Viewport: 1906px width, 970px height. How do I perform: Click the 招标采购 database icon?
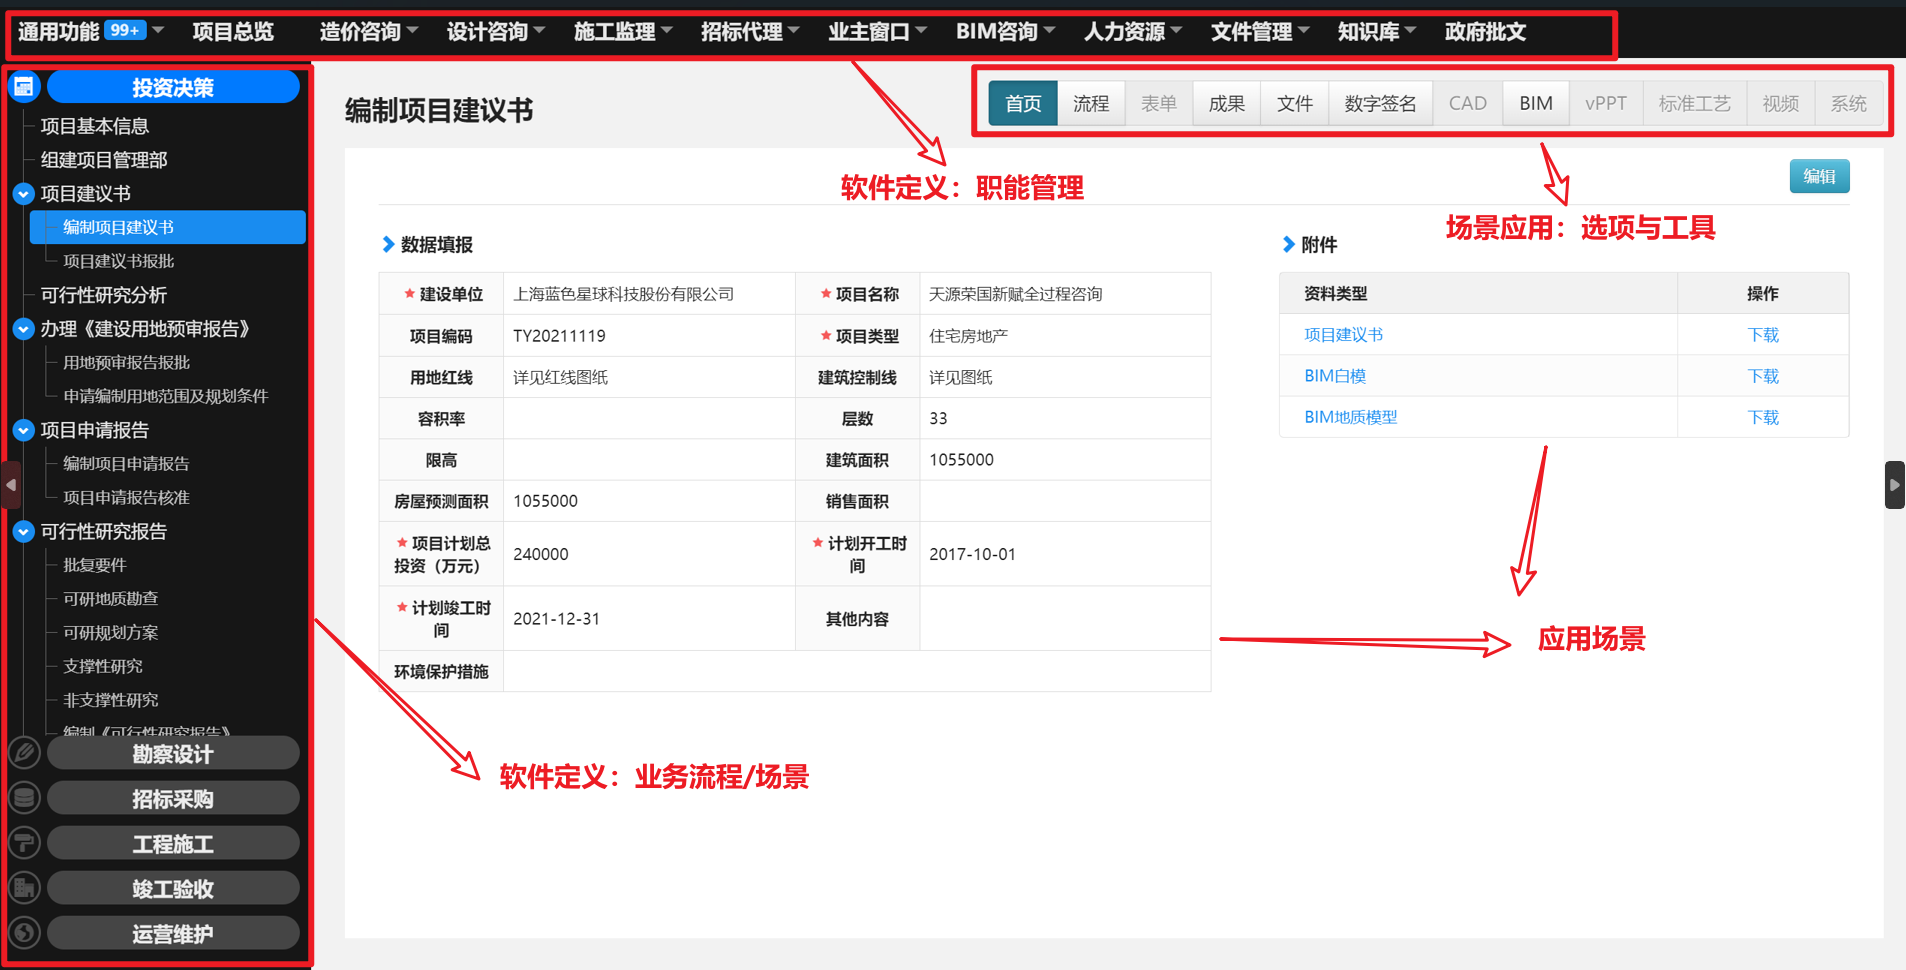tap(24, 797)
